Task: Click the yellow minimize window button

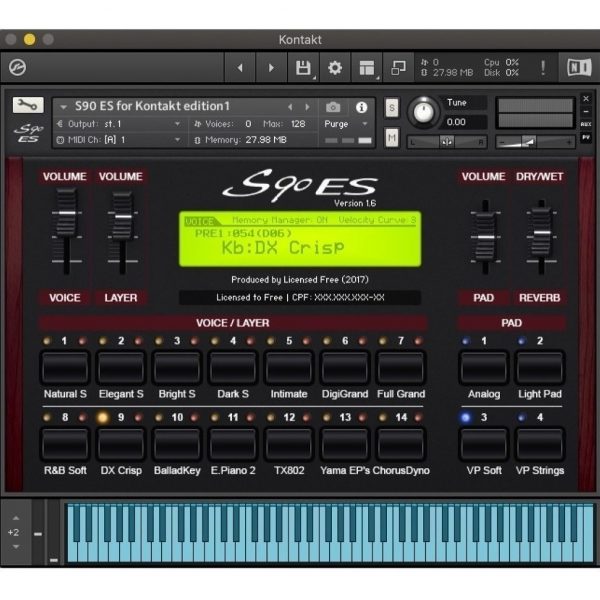Action: [29, 39]
